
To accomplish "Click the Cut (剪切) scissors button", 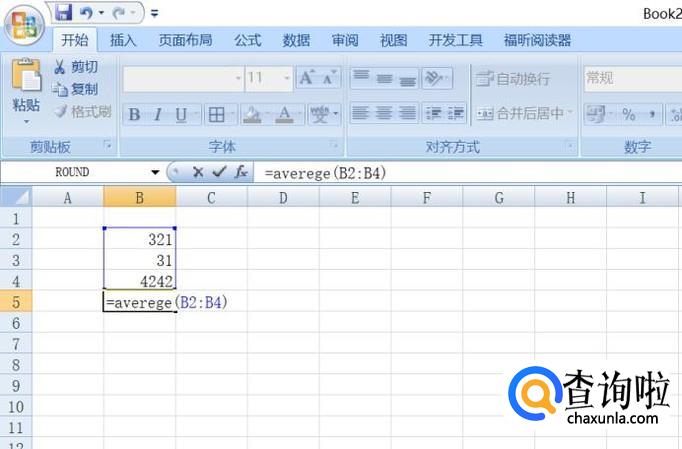I will click(x=76, y=67).
